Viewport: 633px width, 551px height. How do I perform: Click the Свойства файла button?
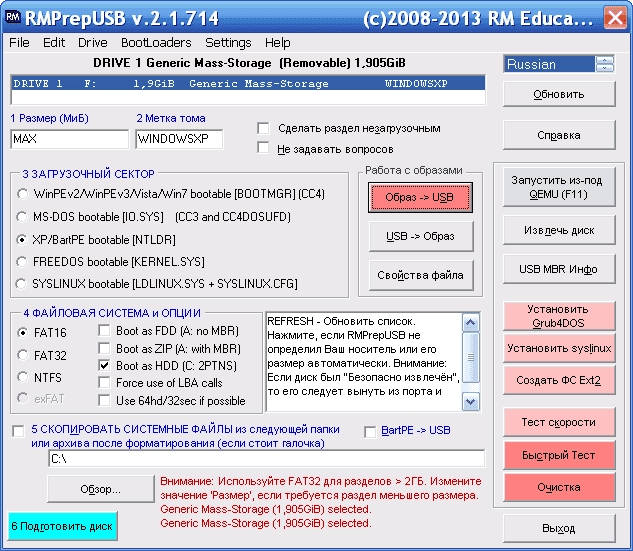click(x=420, y=275)
